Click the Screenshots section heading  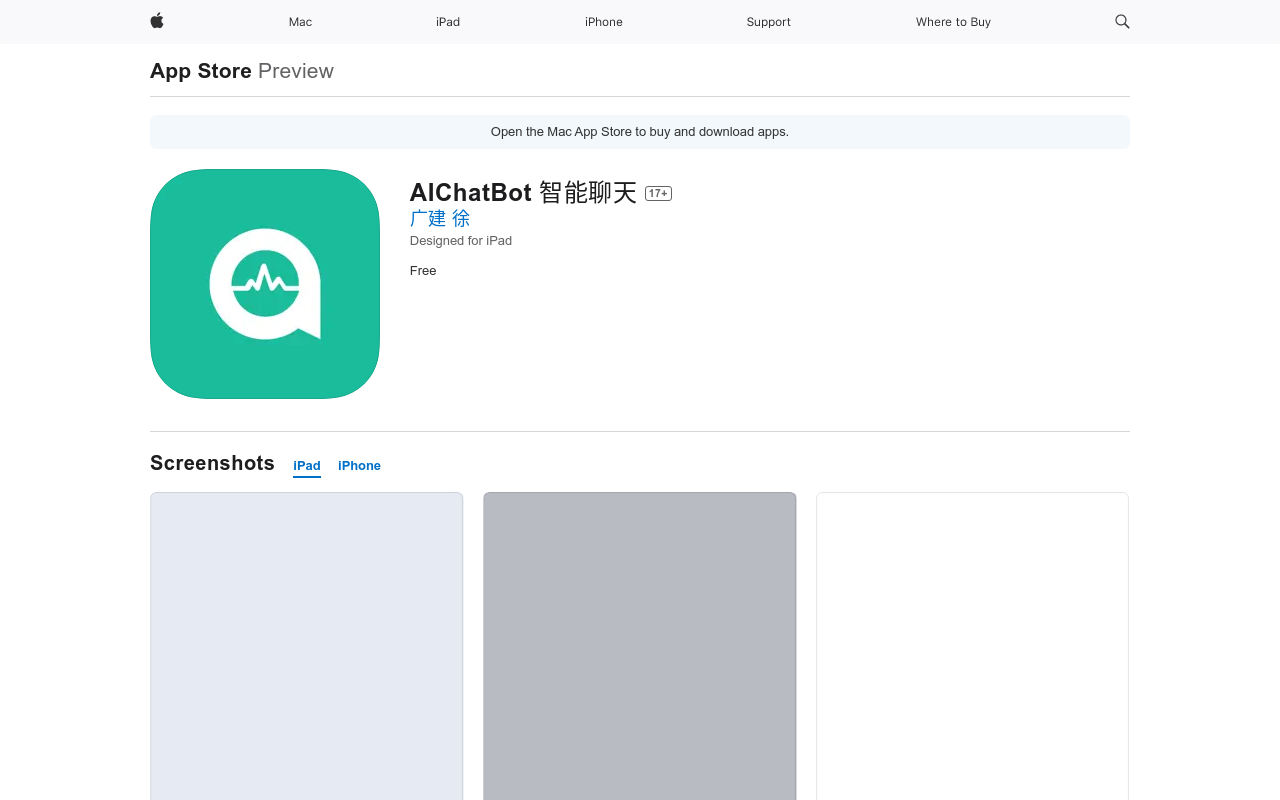point(212,463)
